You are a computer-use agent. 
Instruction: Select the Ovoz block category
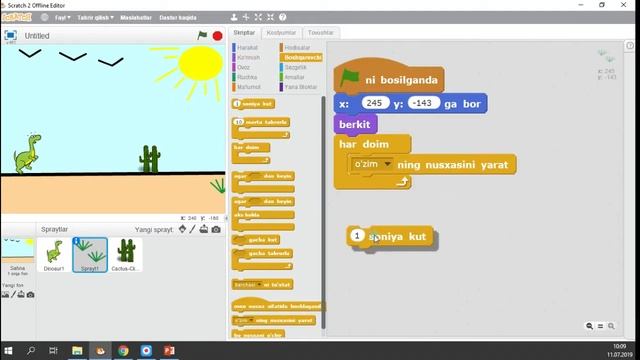pos(243,67)
